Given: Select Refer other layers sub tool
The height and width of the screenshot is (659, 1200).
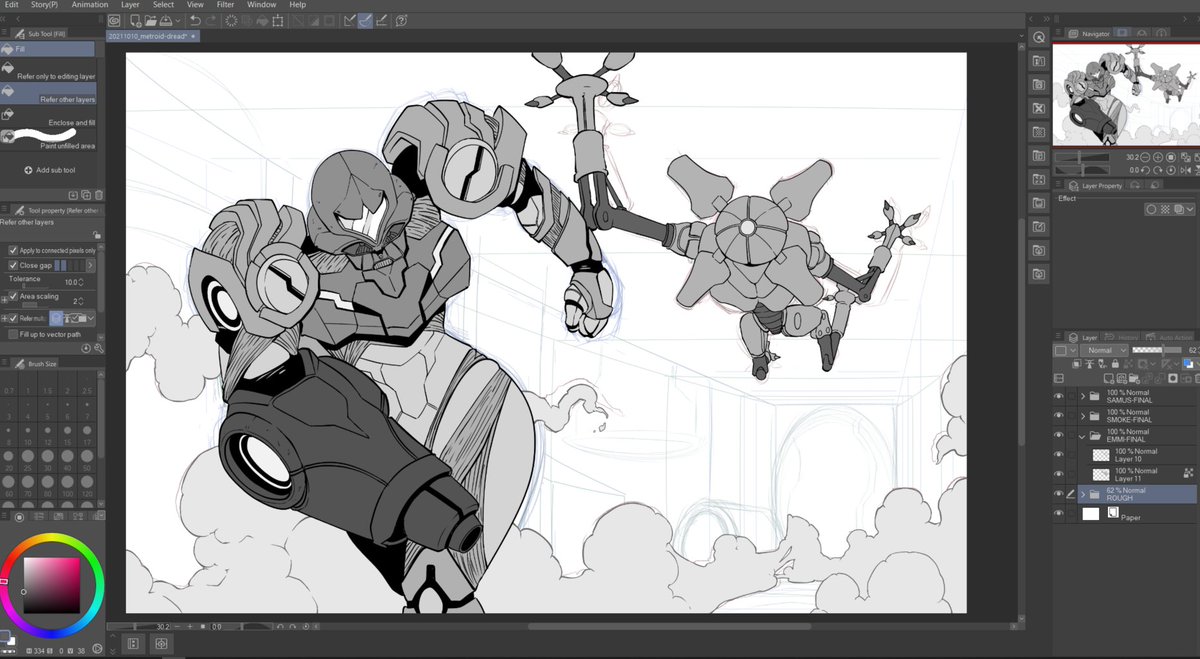Looking at the screenshot, I should [x=48, y=92].
